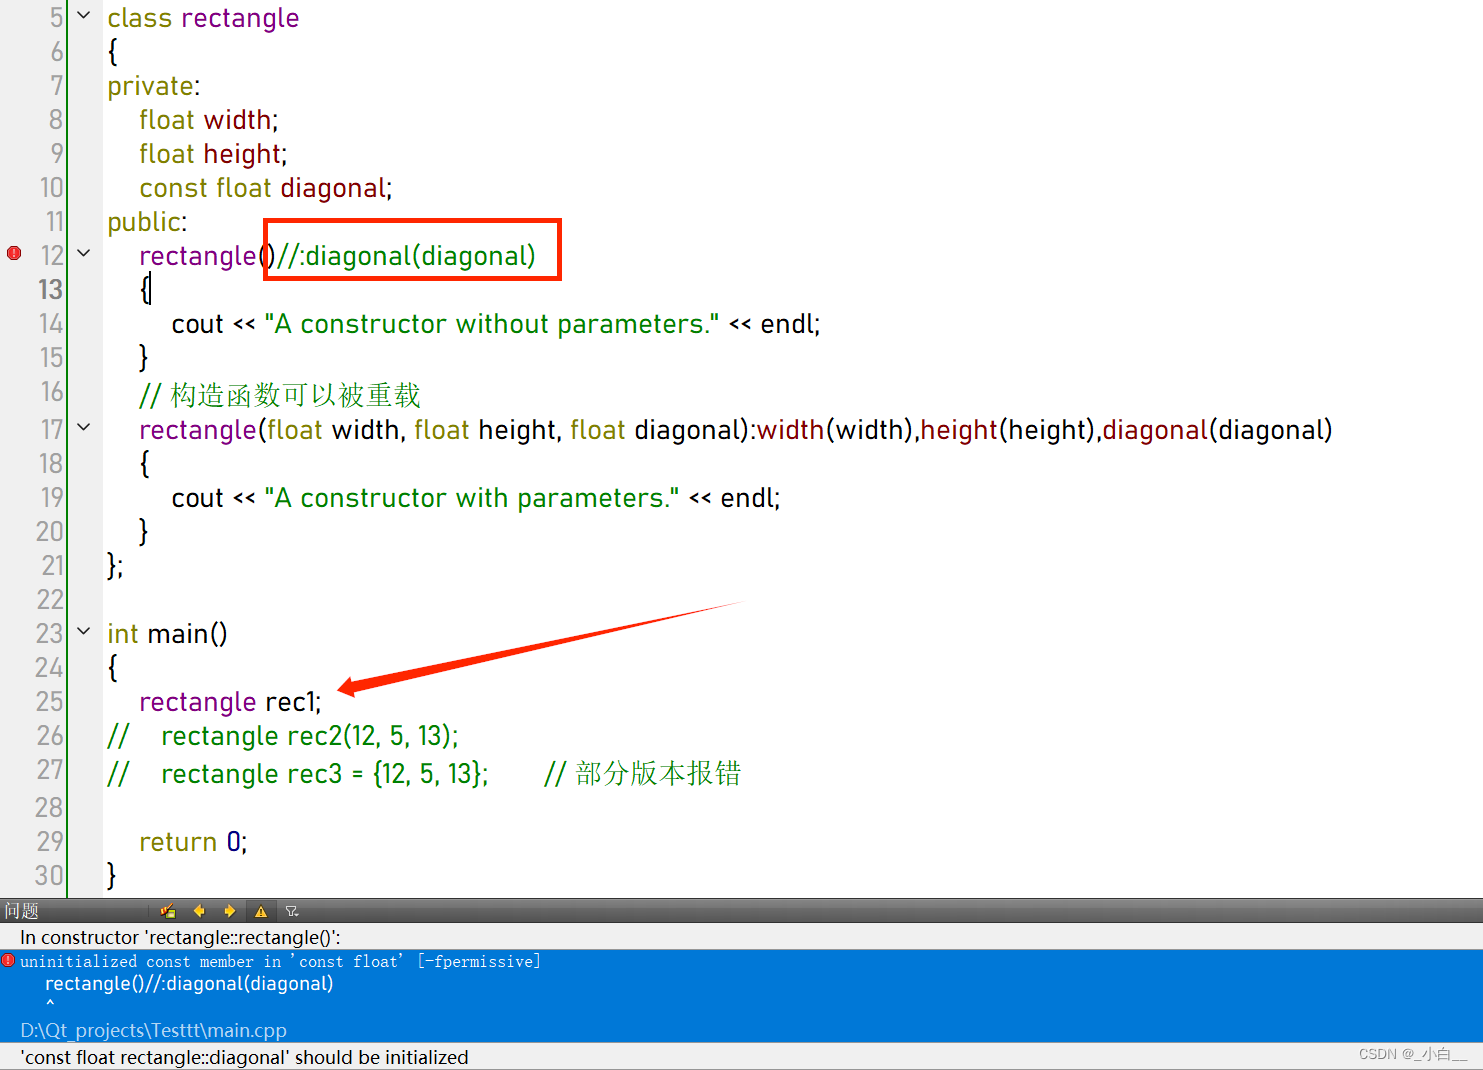Click the 'float width;' declaration
The width and height of the screenshot is (1483, 1070).
(209, 120)
